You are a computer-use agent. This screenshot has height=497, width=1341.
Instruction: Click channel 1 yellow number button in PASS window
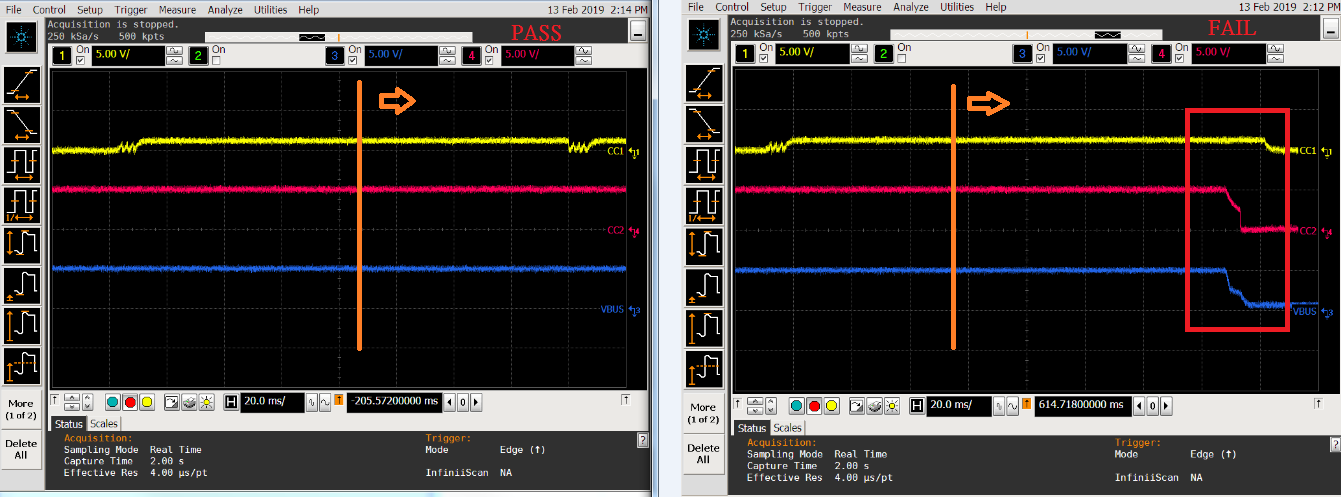pos(61,55)
